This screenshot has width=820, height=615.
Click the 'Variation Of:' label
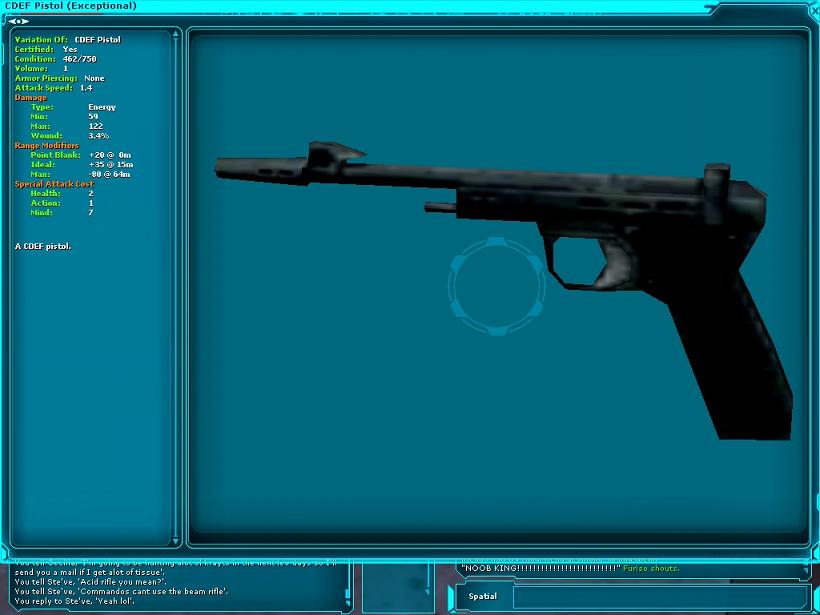click(x=41, y=40)
